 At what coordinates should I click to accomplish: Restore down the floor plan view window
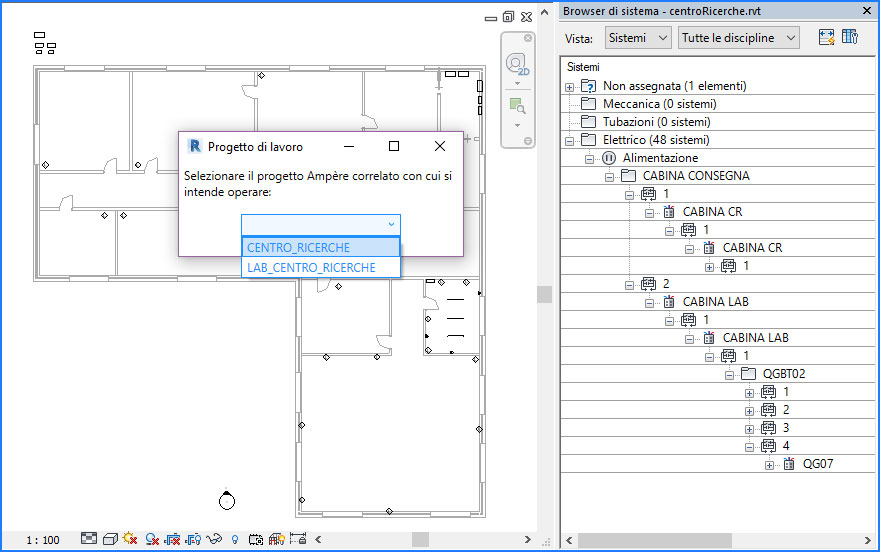(508, 17)
